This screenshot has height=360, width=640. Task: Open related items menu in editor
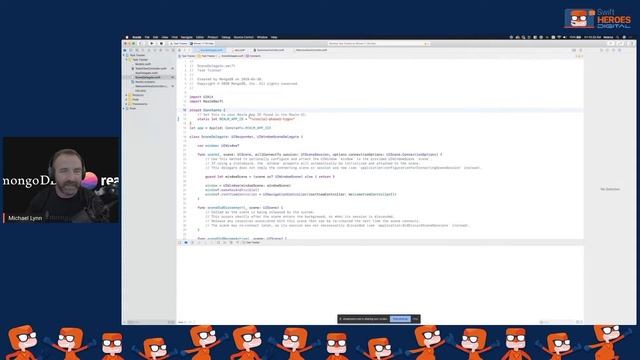179,50
